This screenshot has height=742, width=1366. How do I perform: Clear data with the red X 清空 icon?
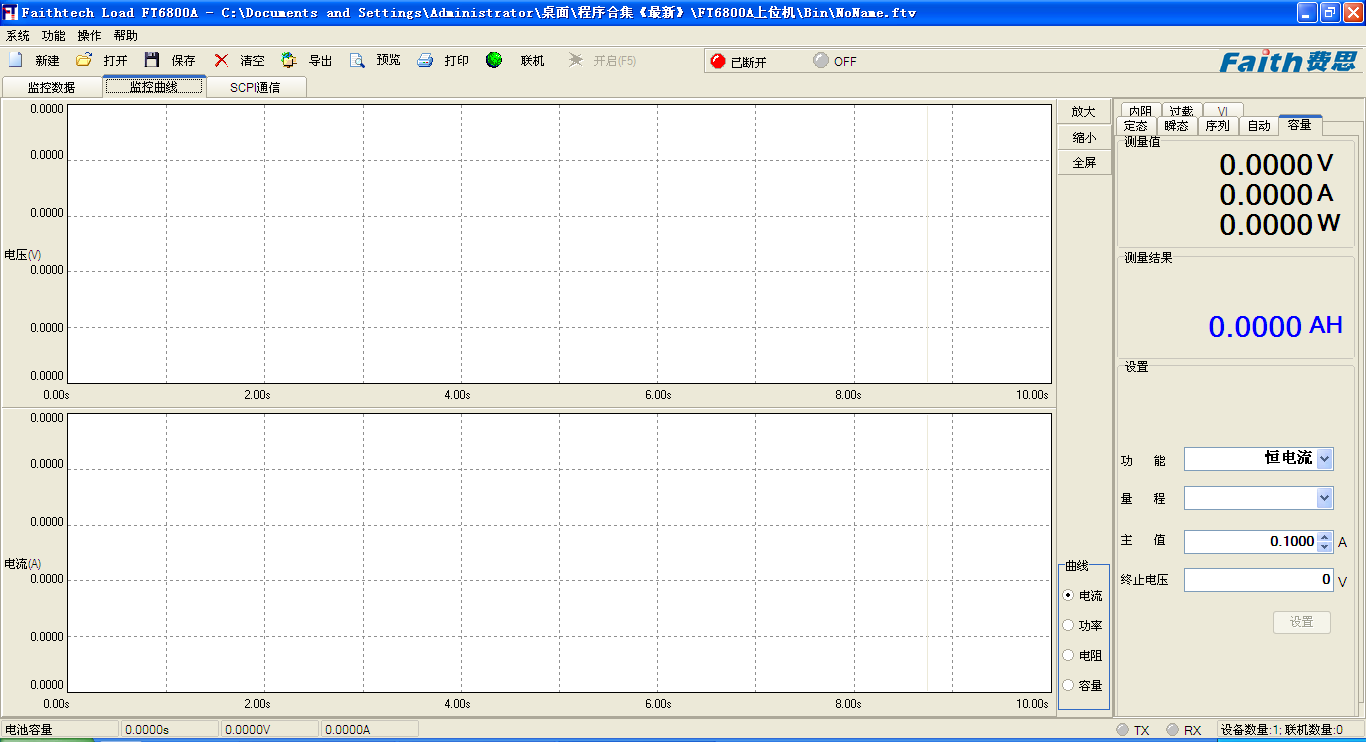tap(221, 60)
